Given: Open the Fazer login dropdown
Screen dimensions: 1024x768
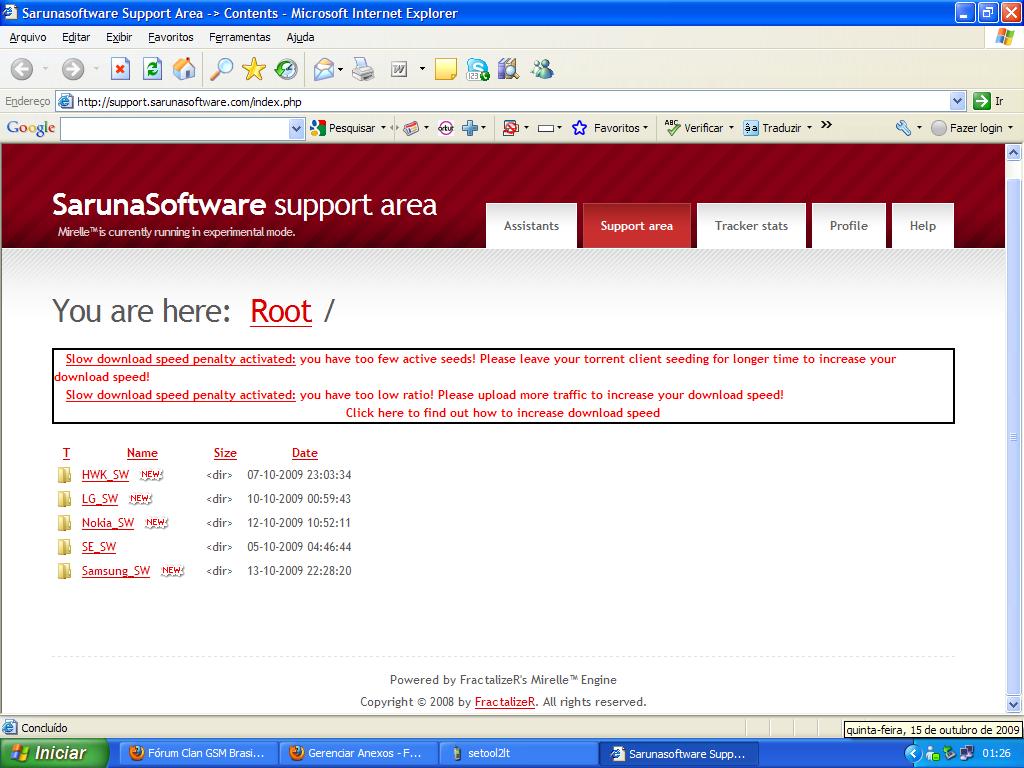Looking at the screenshot, I should pyautogui.click(x=1010, y=128).
